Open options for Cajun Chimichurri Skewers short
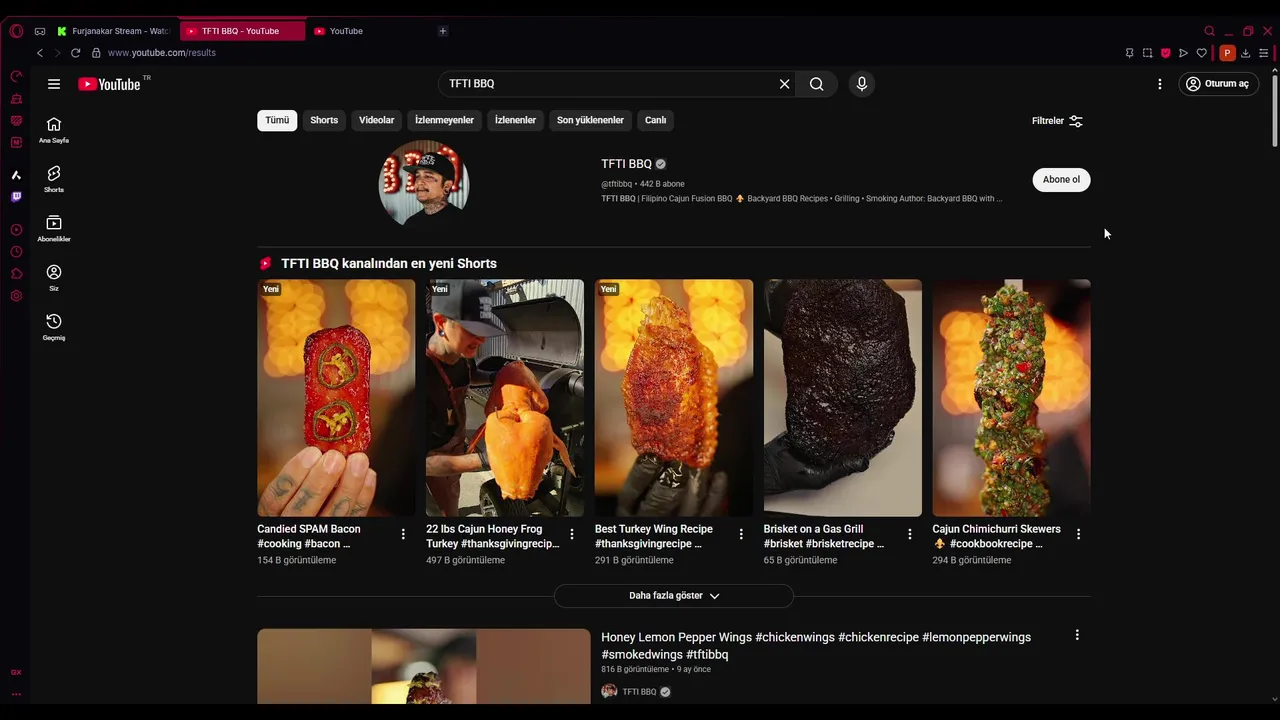This screenshot has height=720, width=1280. pos(1078,534)
